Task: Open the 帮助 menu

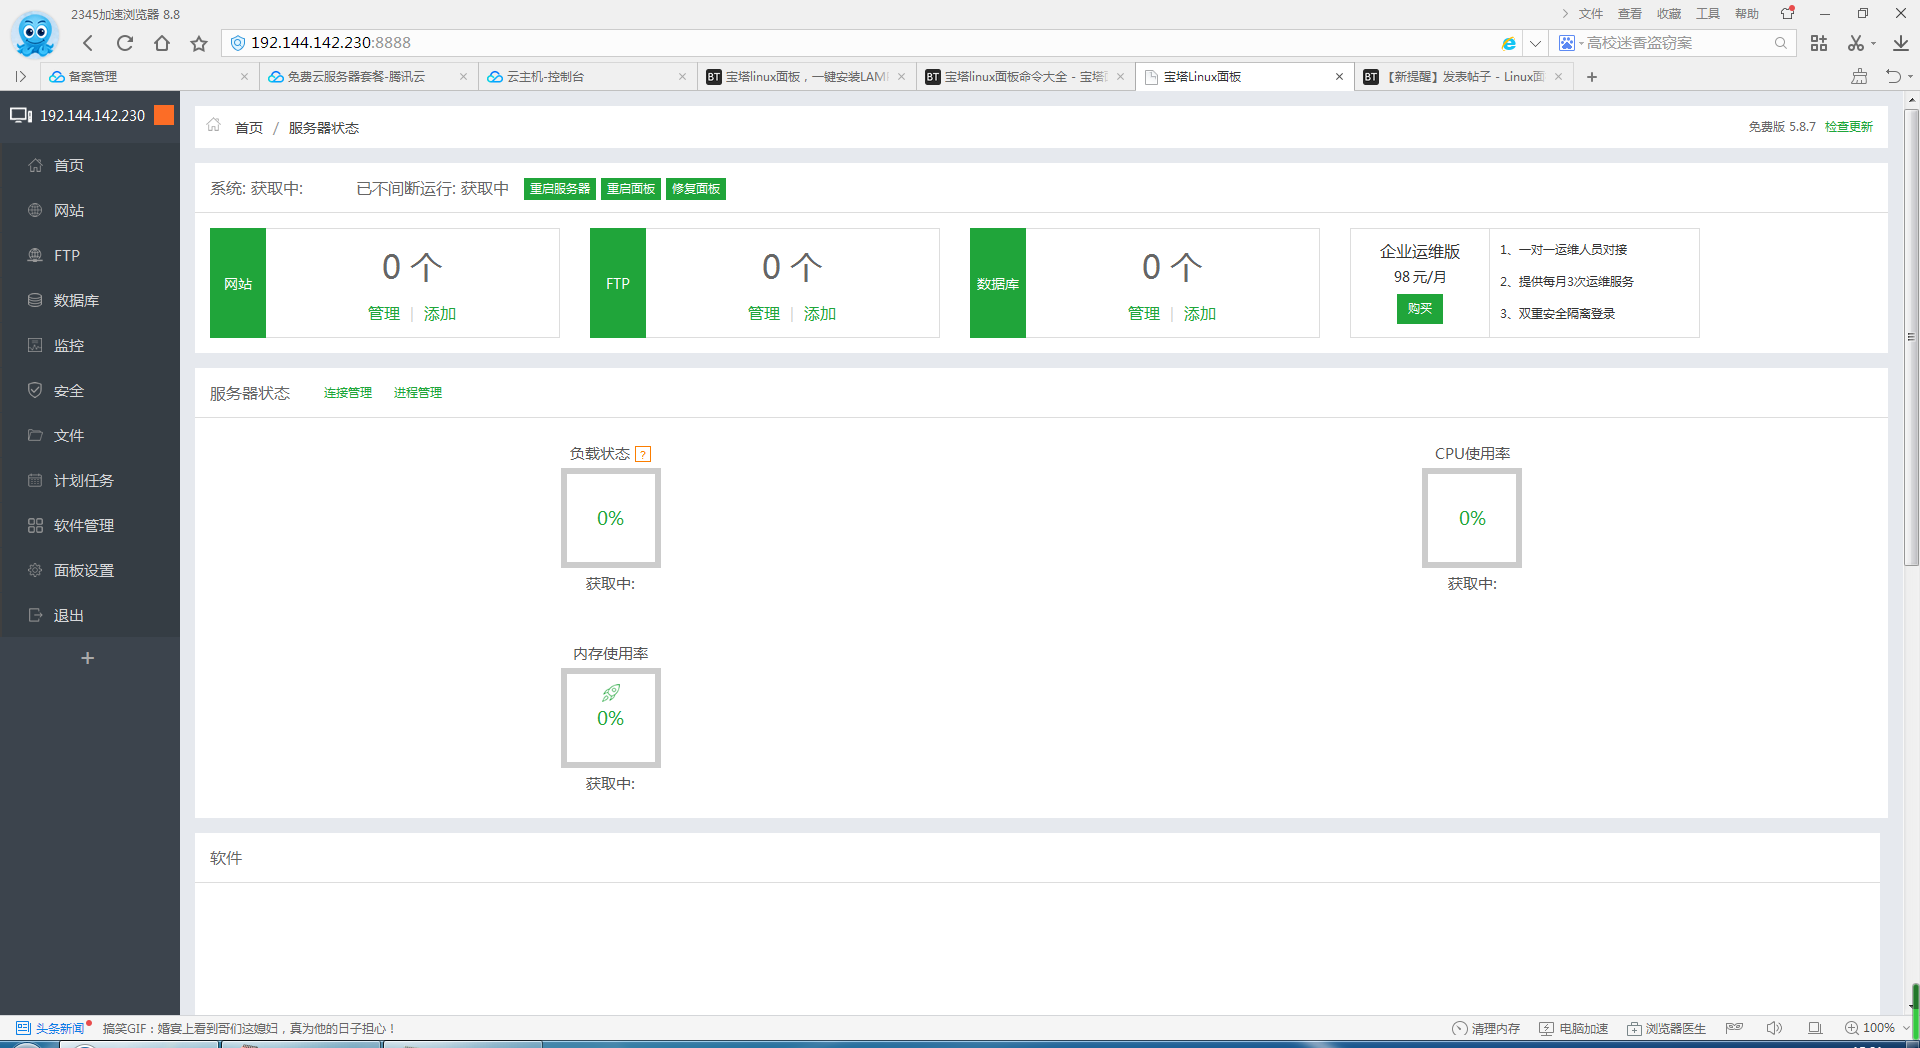Action: coord(1747,14)
